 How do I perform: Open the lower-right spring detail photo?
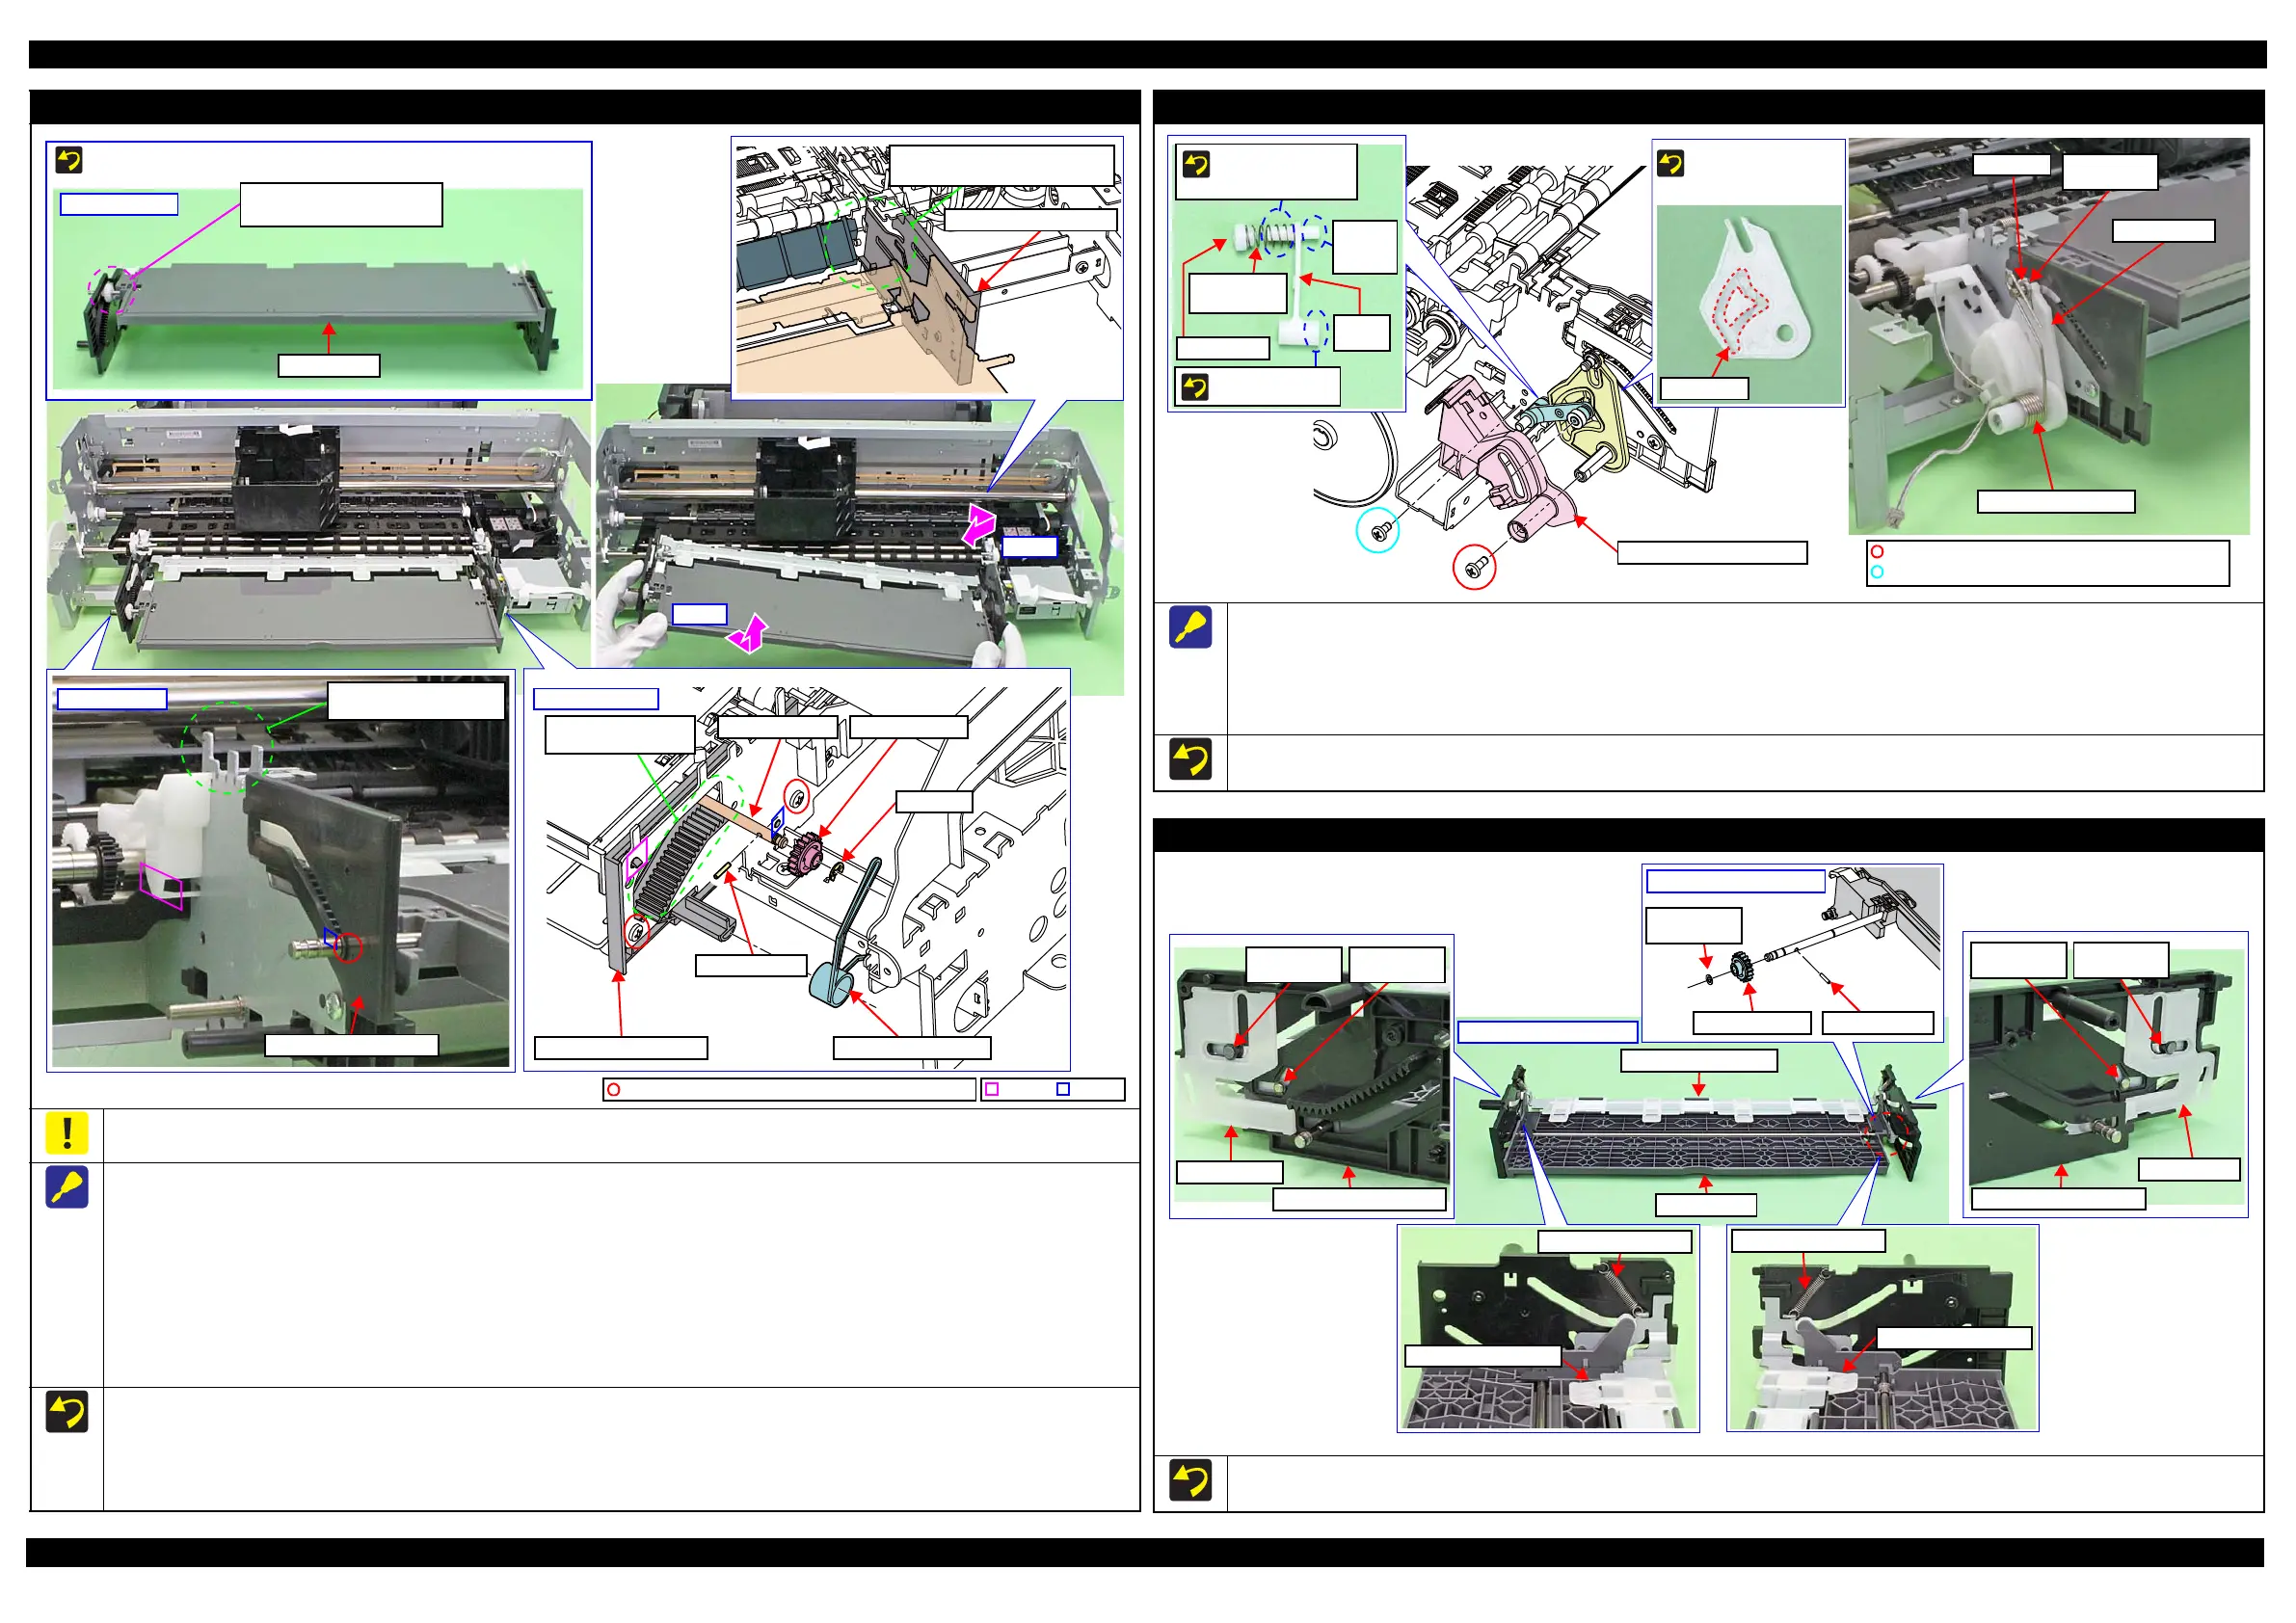click(1882, 1329)
